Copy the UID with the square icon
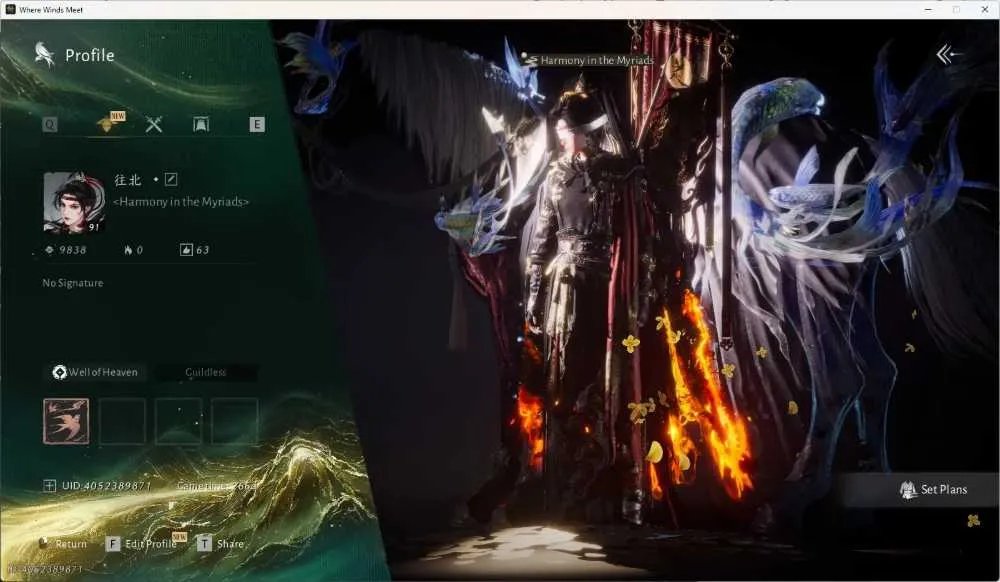Screen dimensions: 1000x582 (x=50, y=486)
